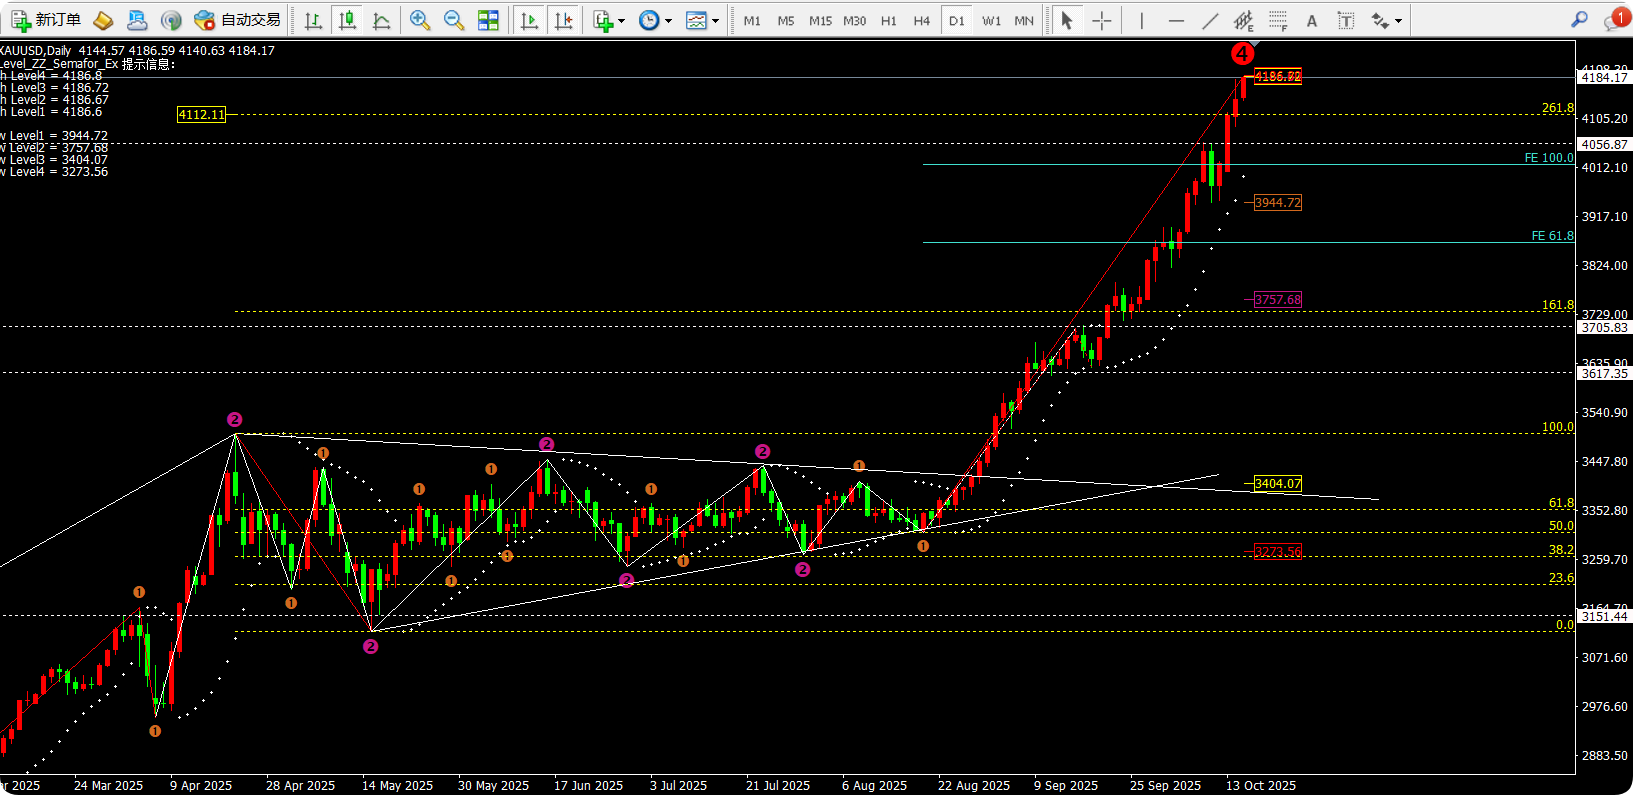Viewport: 1633px width, 795px height.
Task: Open search magnifier icon
Action: pyautogui.click(x=1579, y=20)
